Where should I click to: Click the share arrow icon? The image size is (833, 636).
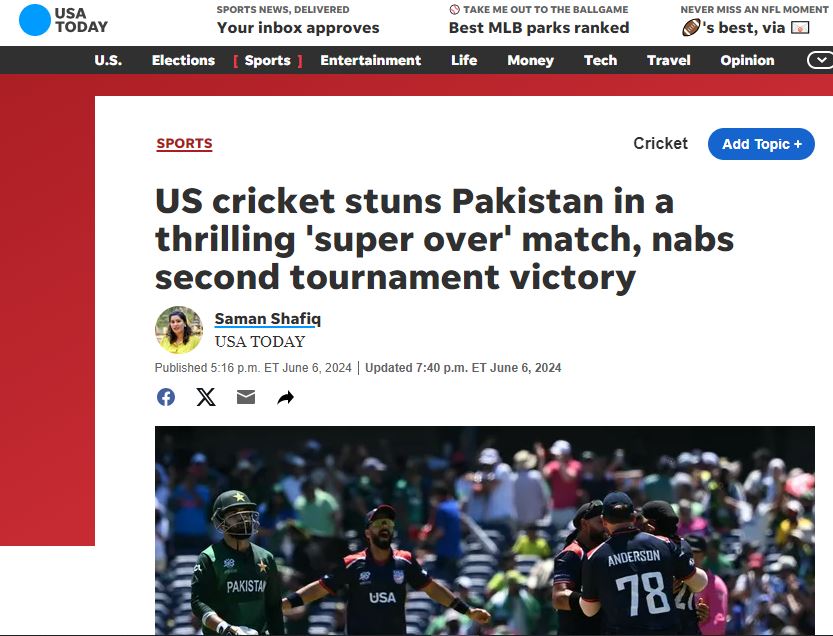(286, 397)
